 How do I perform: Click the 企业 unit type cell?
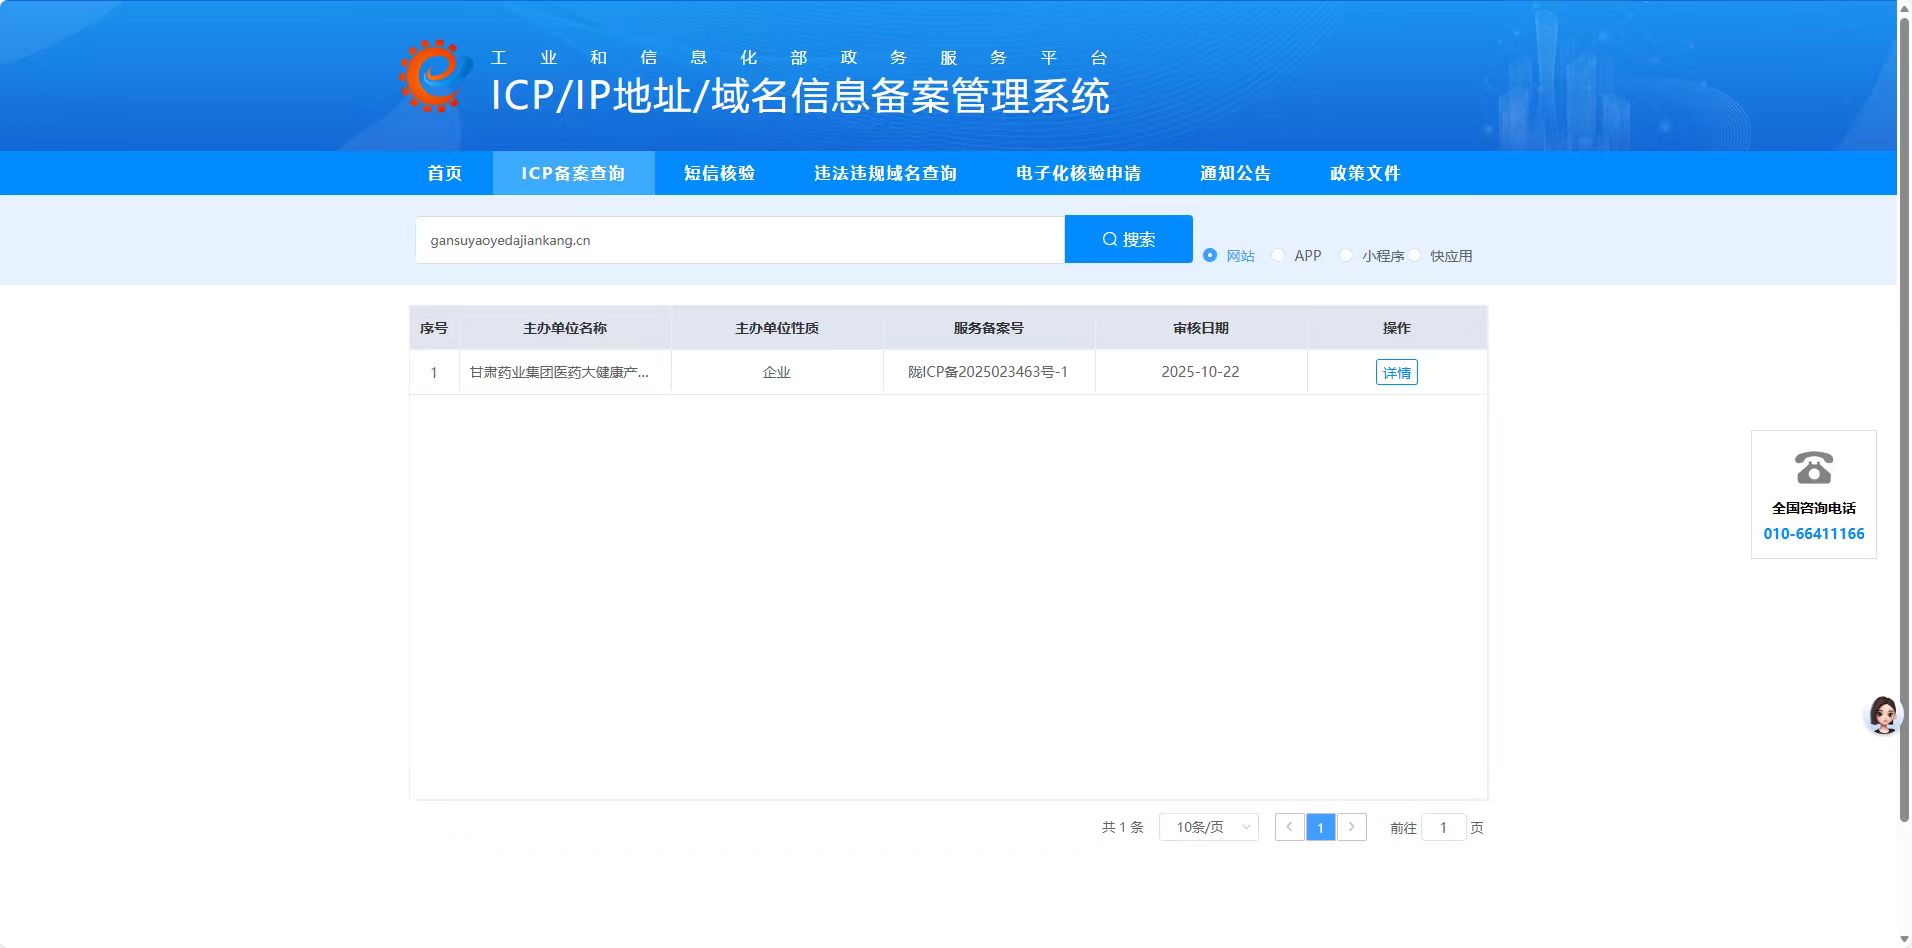coord(776,372)
